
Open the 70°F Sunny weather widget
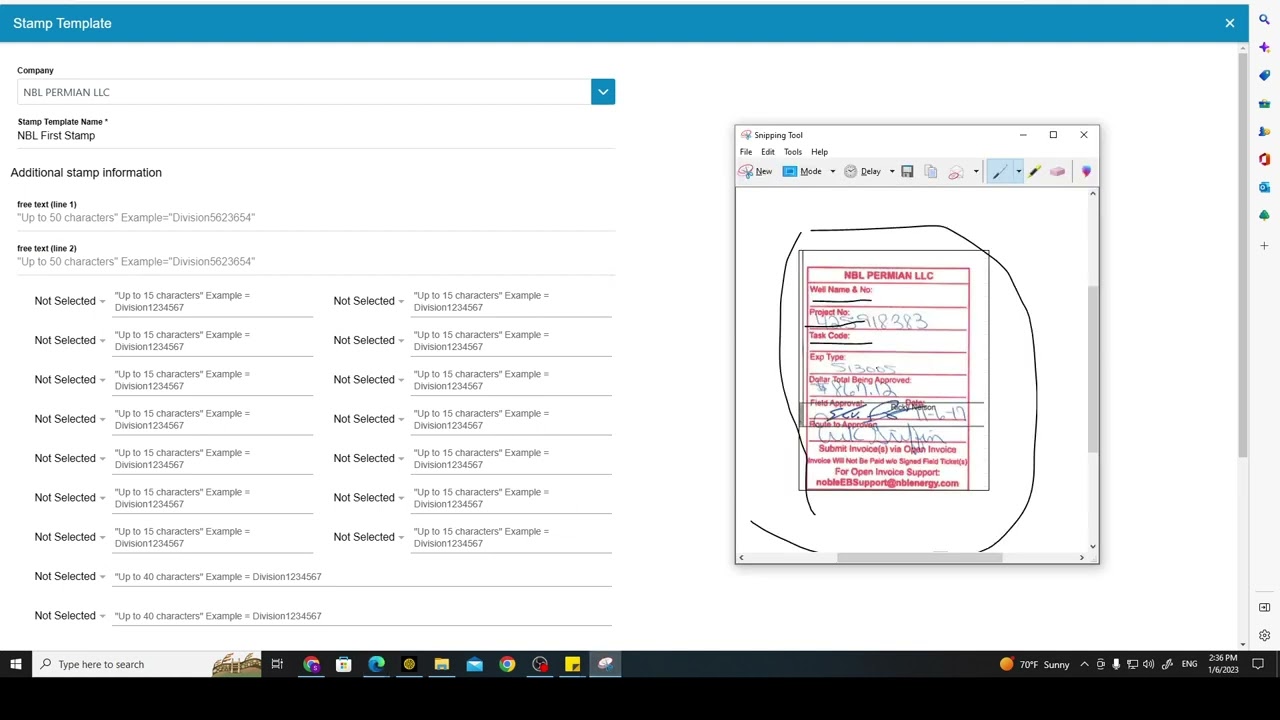tap(1034, 664)
